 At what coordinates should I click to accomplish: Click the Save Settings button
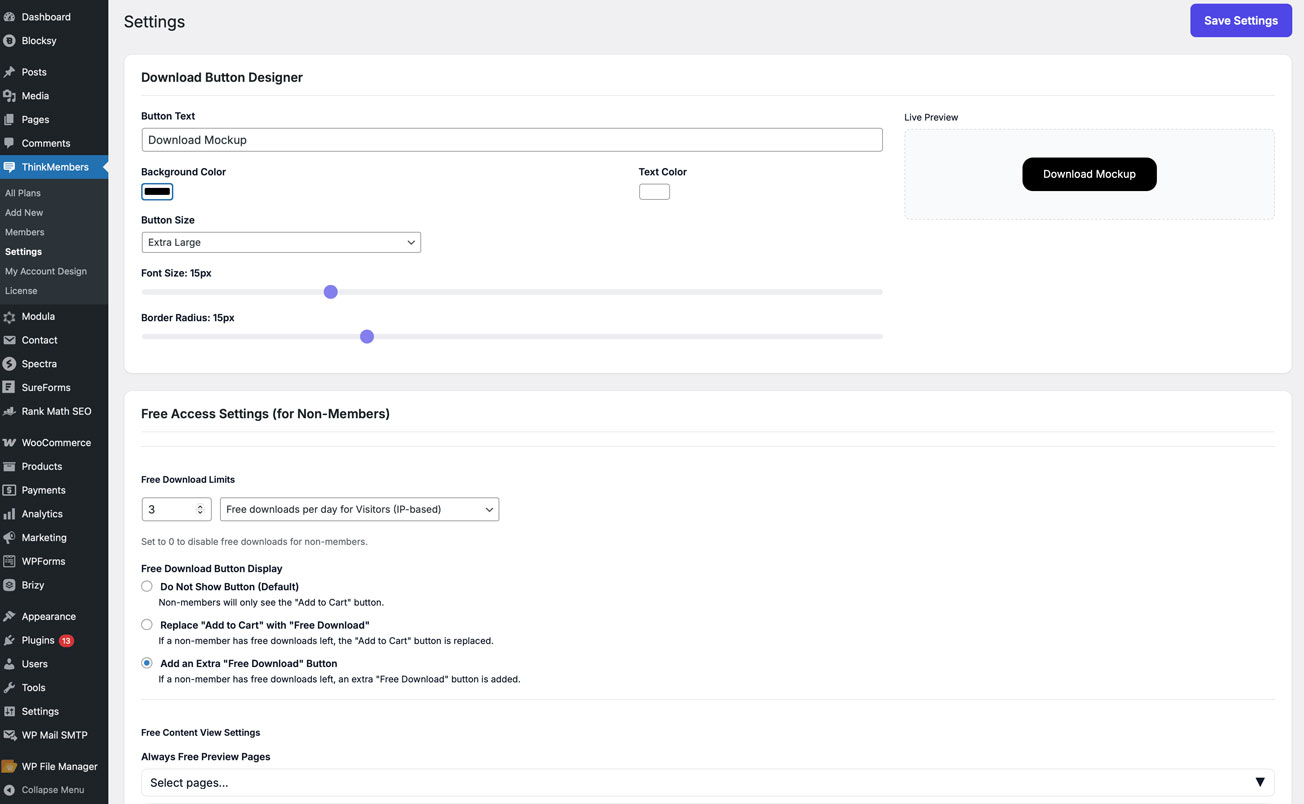[x=1241, y=20]
